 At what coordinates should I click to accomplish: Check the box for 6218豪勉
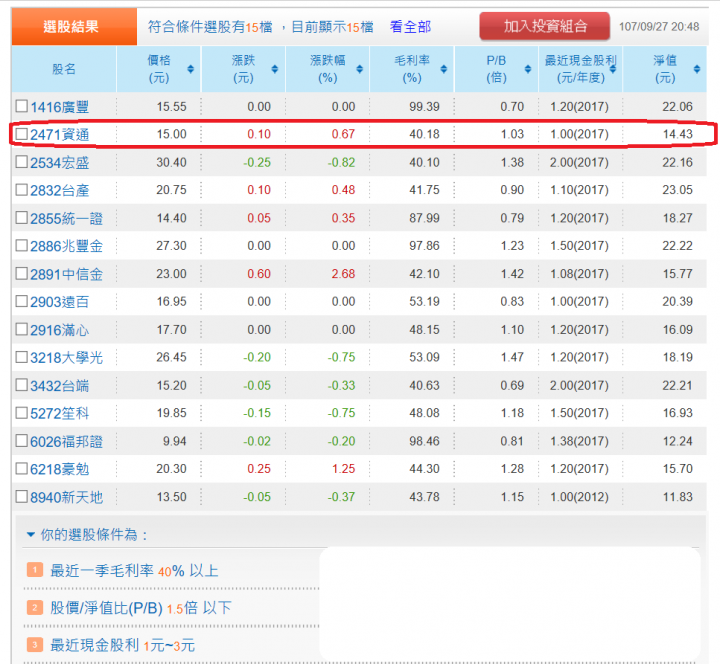pyautogui.click(x=22, y=468)
